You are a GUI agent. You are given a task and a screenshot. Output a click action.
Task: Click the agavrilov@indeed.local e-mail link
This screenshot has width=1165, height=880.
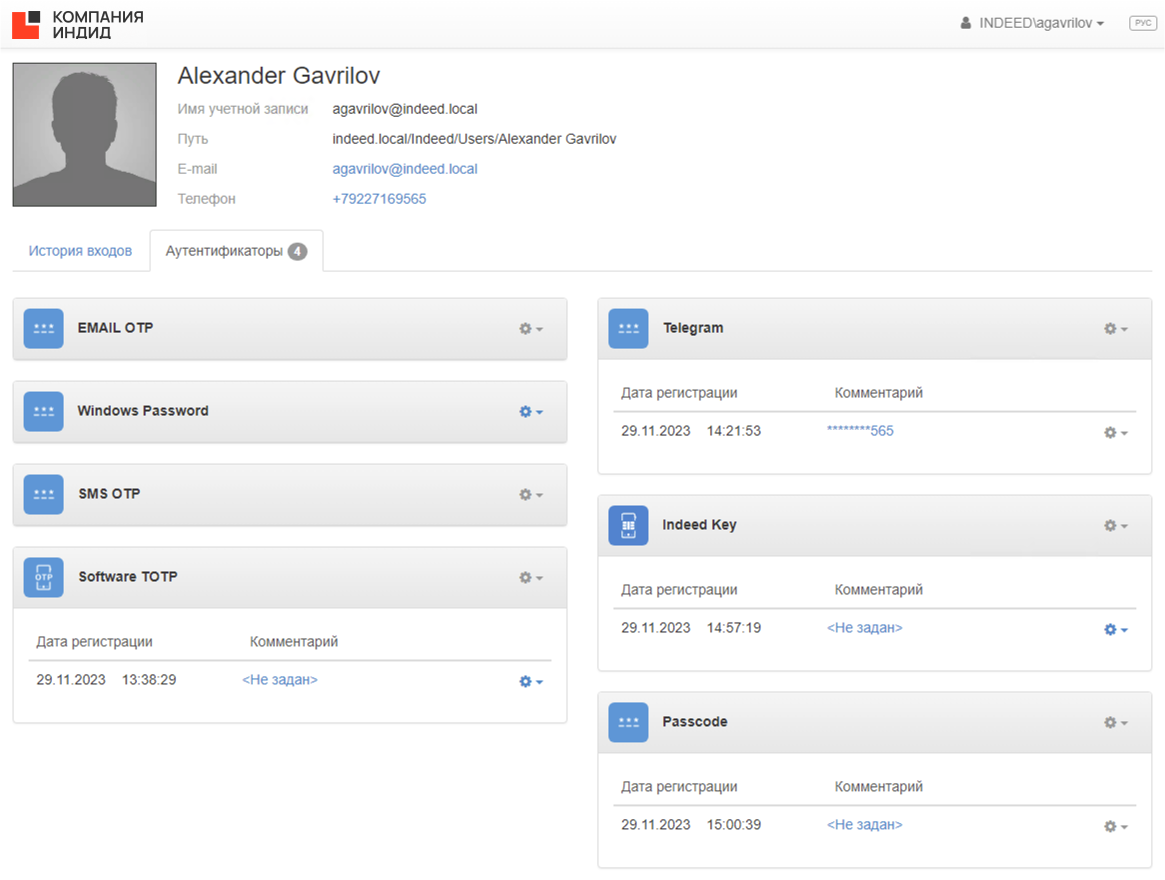coord(405,169)
